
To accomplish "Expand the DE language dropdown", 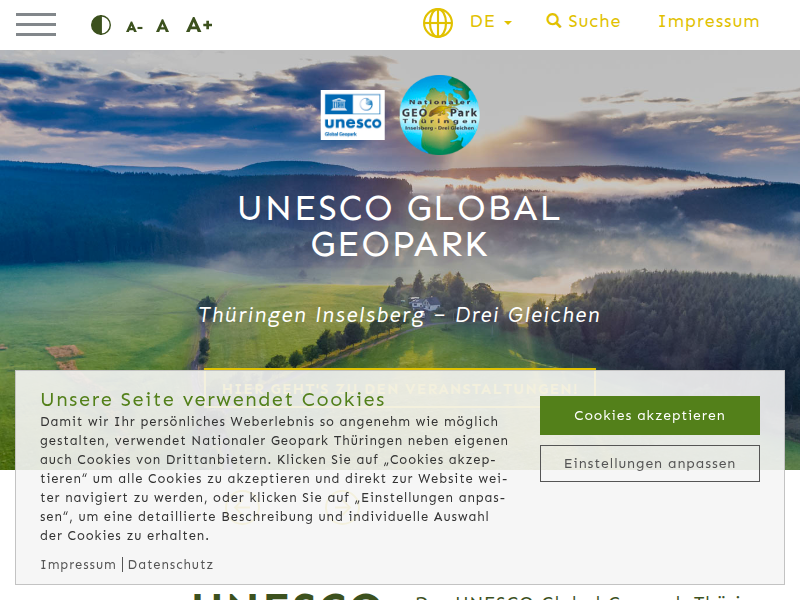I will point(491,22).
